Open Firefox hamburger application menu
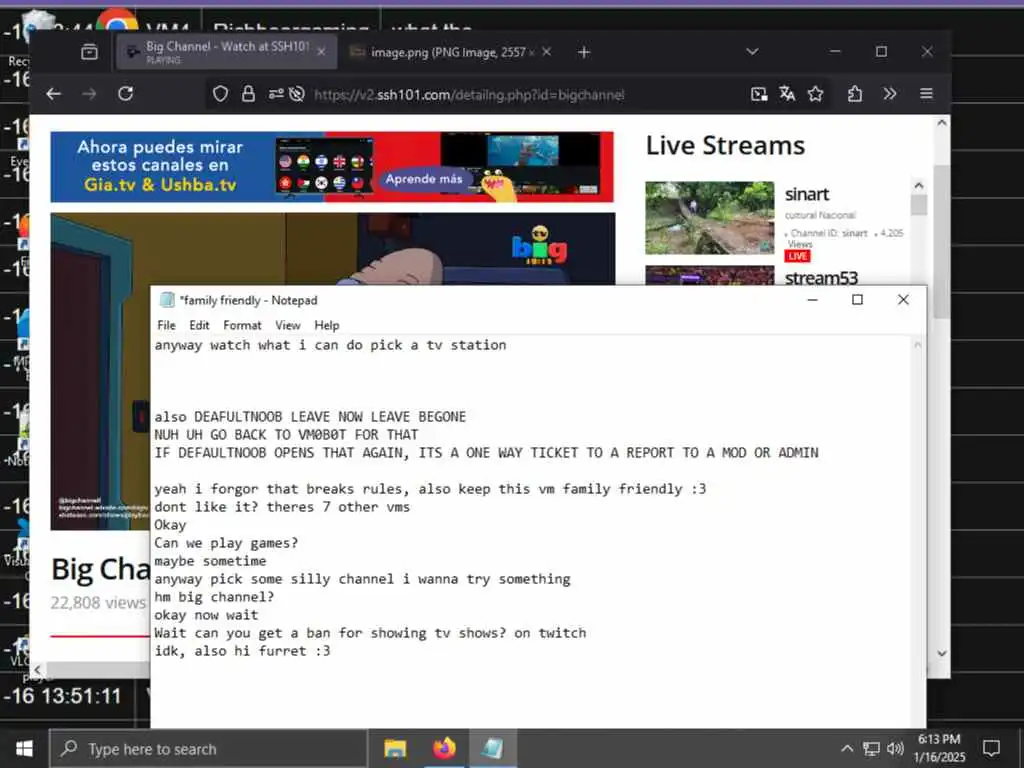 tap(926, 94)
